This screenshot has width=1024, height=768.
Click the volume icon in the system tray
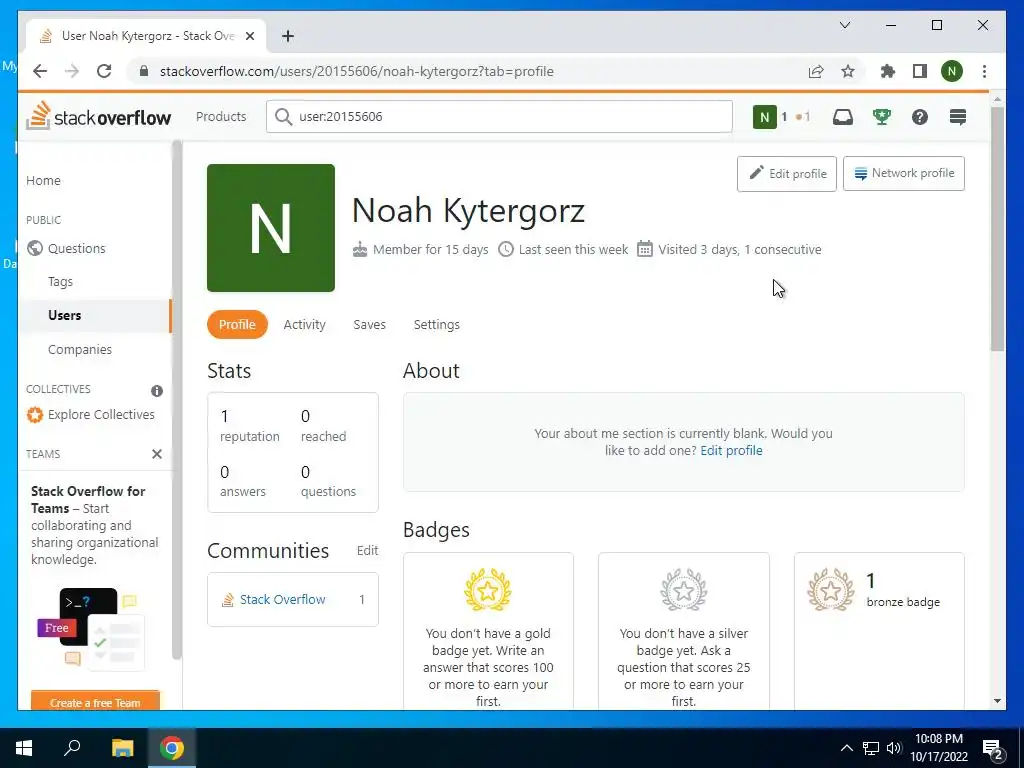point(893,748)
